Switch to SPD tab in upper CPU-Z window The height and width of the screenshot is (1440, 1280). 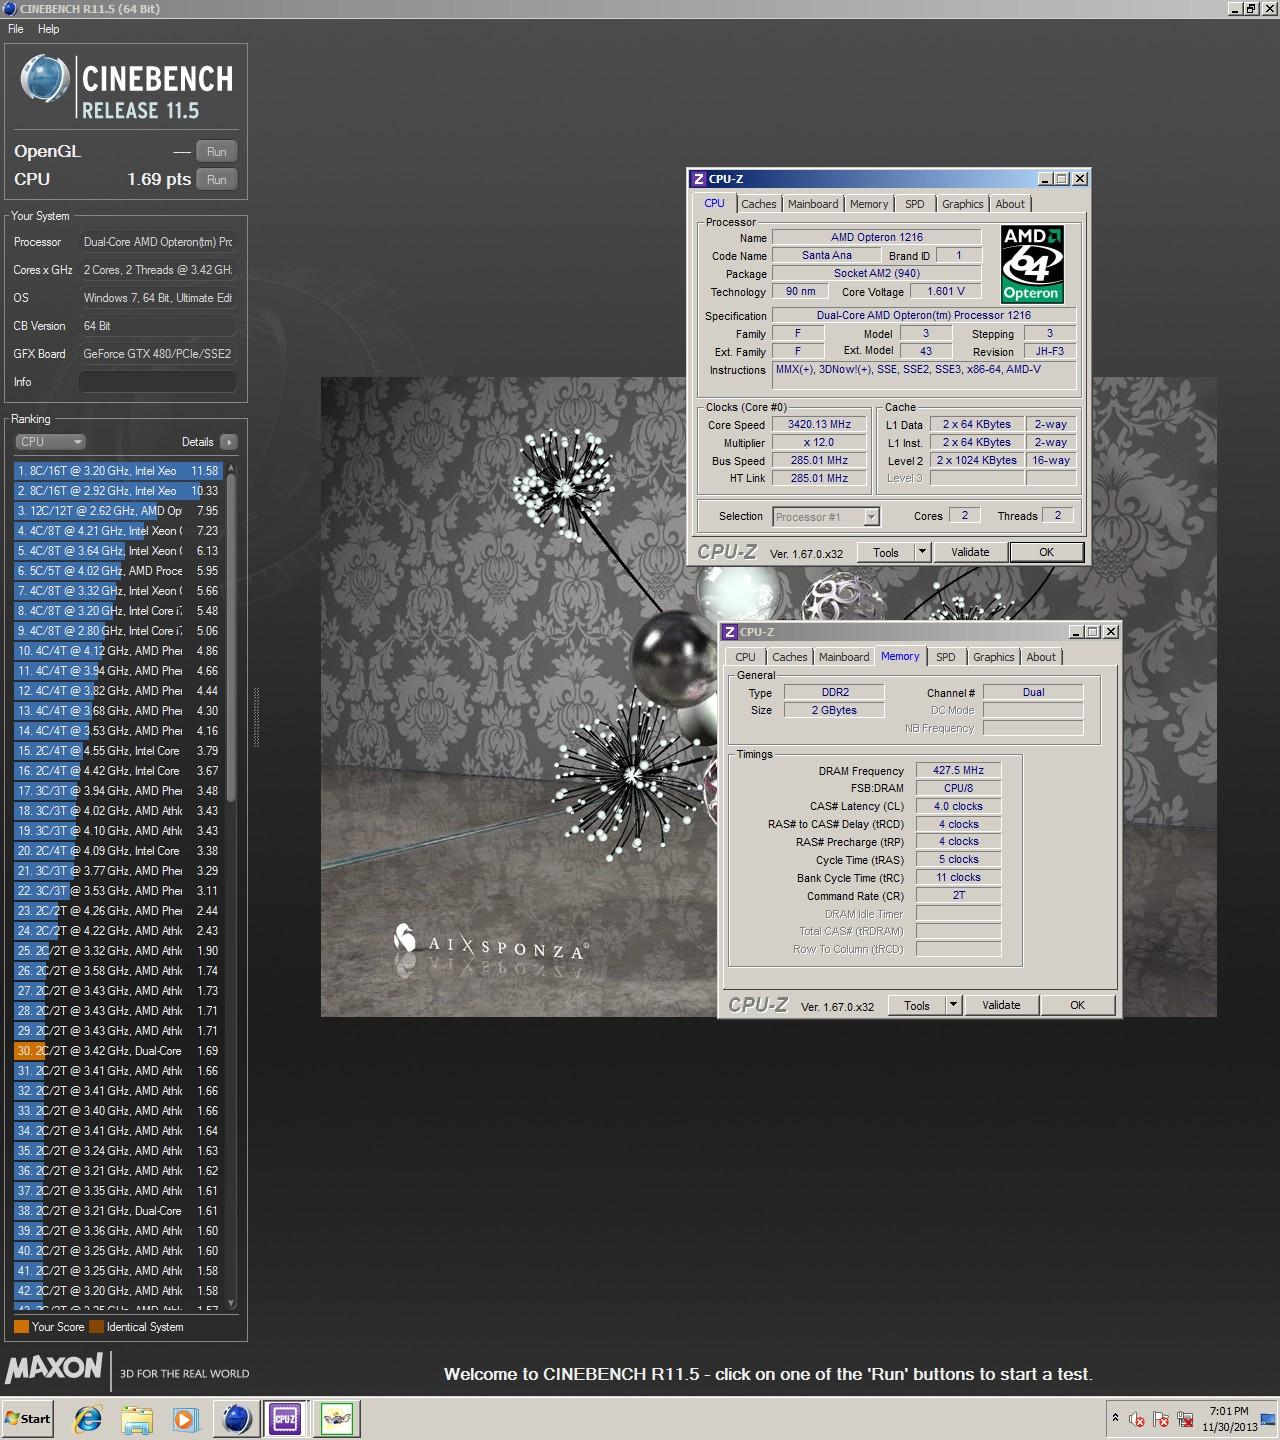point(915,204)
